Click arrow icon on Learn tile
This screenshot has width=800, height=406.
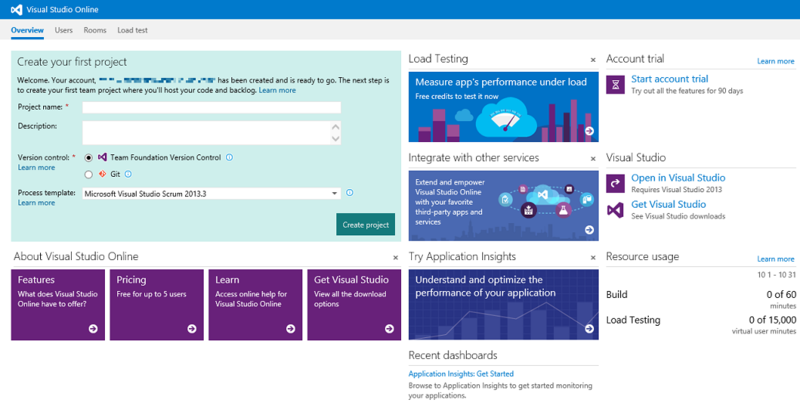290,328
